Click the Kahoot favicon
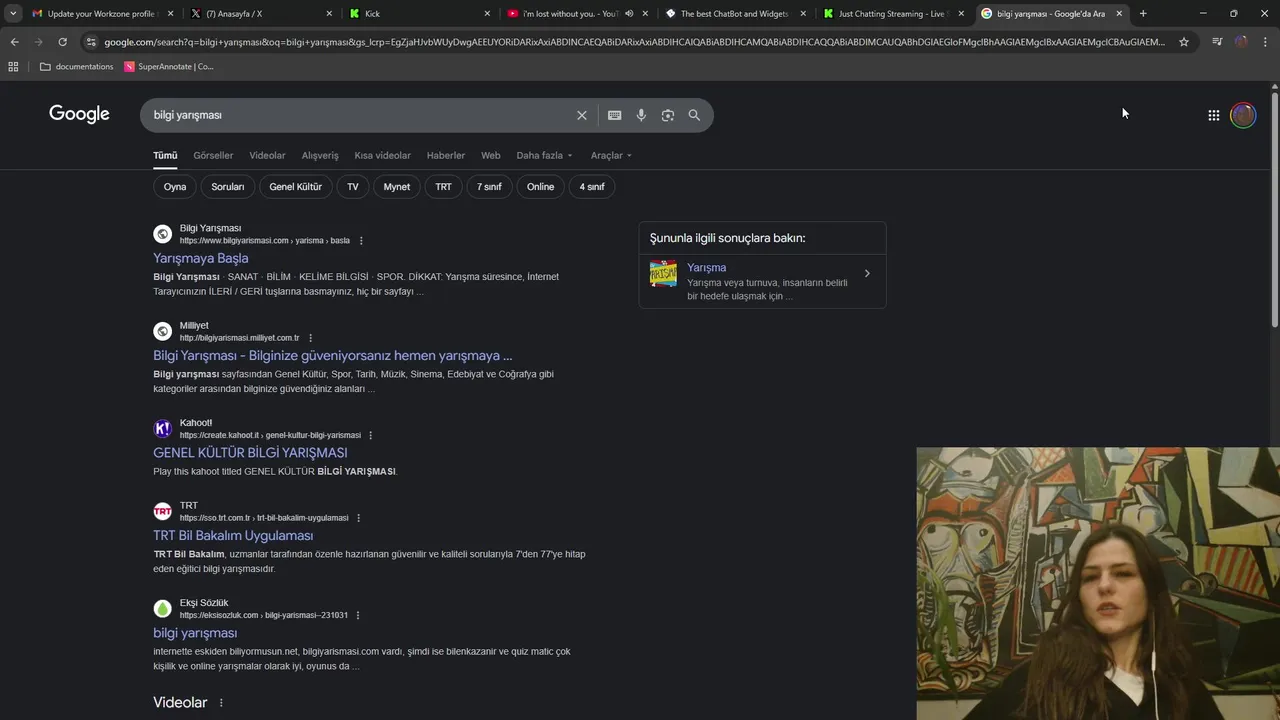 pyautogui.click(x=162, y=429)
